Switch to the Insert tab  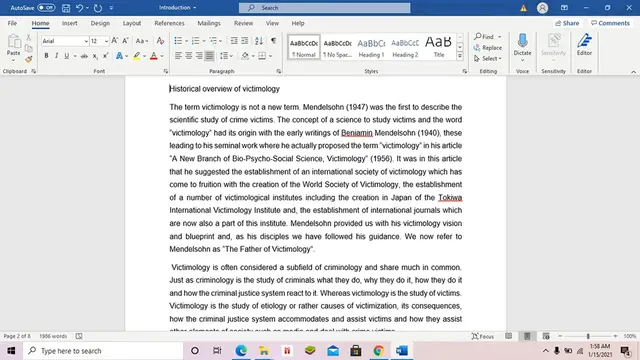pyautogui.click(x=69, y=23)
